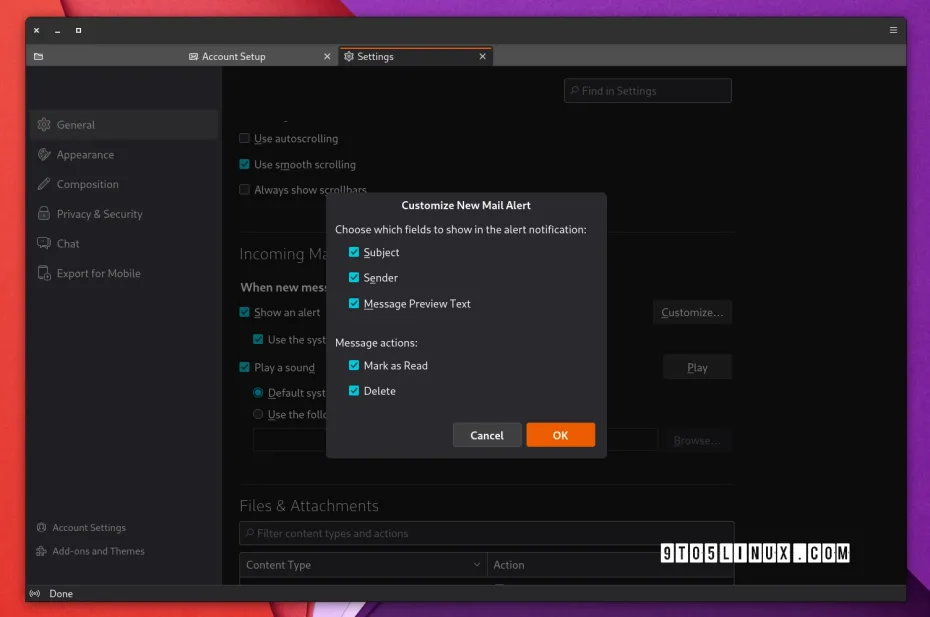Screen dimensions: 930x617
Task: Open the General settings category
Action: (123, 125)
